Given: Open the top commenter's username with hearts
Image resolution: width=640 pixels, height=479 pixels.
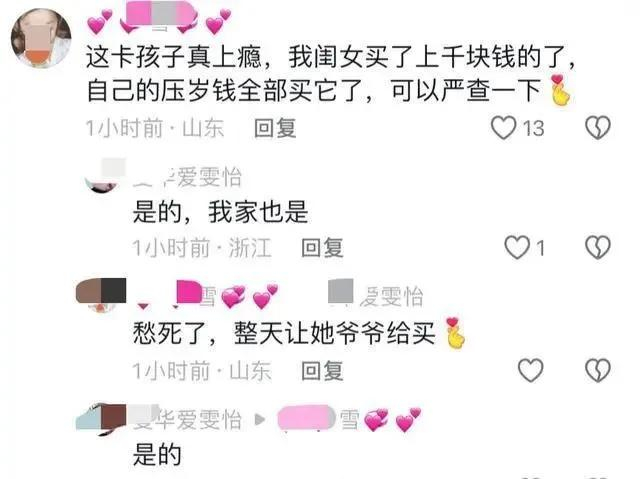Looking at the screenshot, I should [x=159, y=20].
